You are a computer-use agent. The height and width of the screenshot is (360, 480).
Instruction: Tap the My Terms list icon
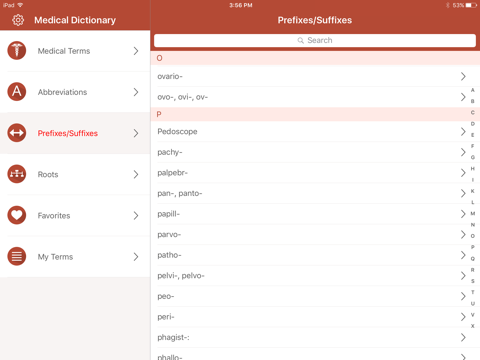pos(17,256)
